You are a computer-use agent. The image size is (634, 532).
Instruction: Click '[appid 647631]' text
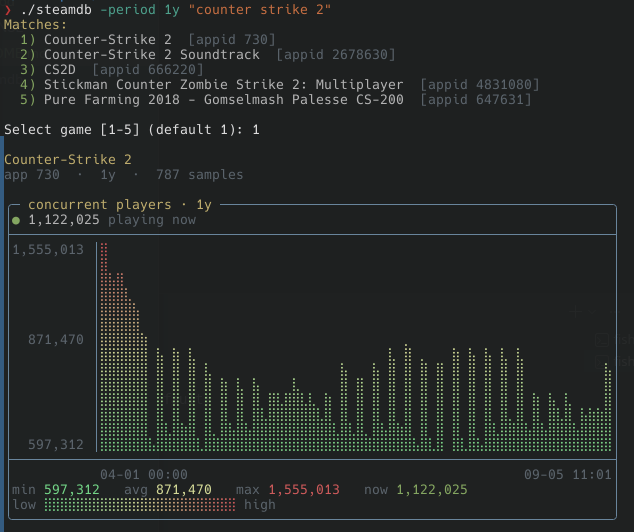pos(476,99)
